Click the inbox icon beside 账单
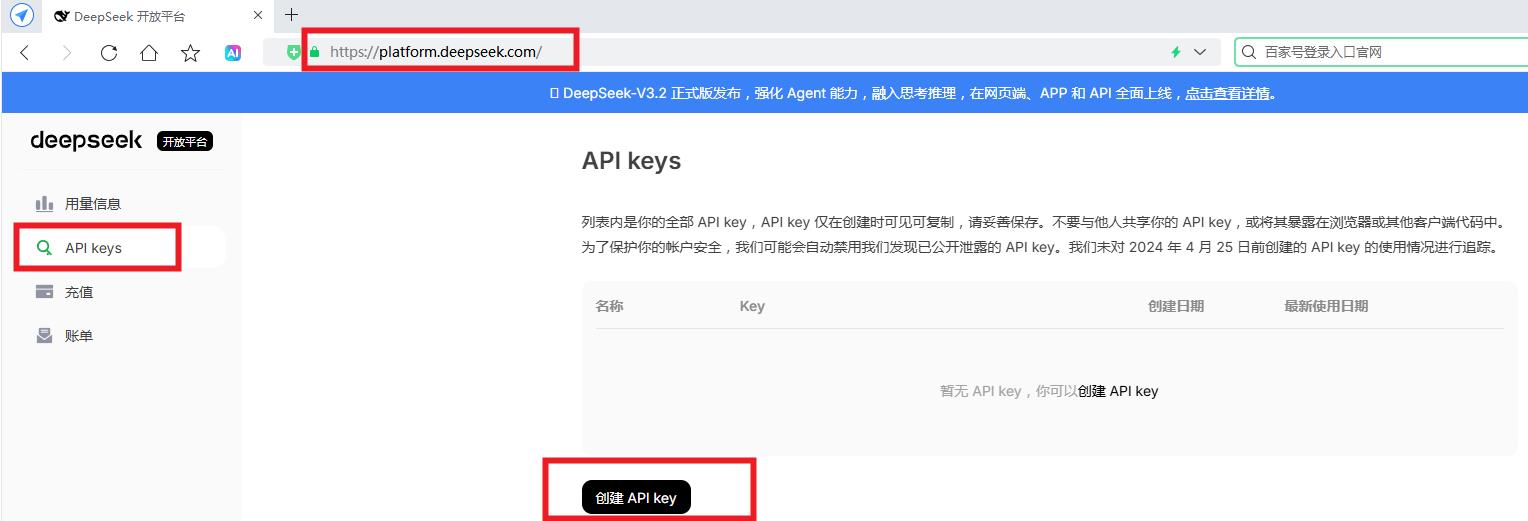 coord(44,336)
